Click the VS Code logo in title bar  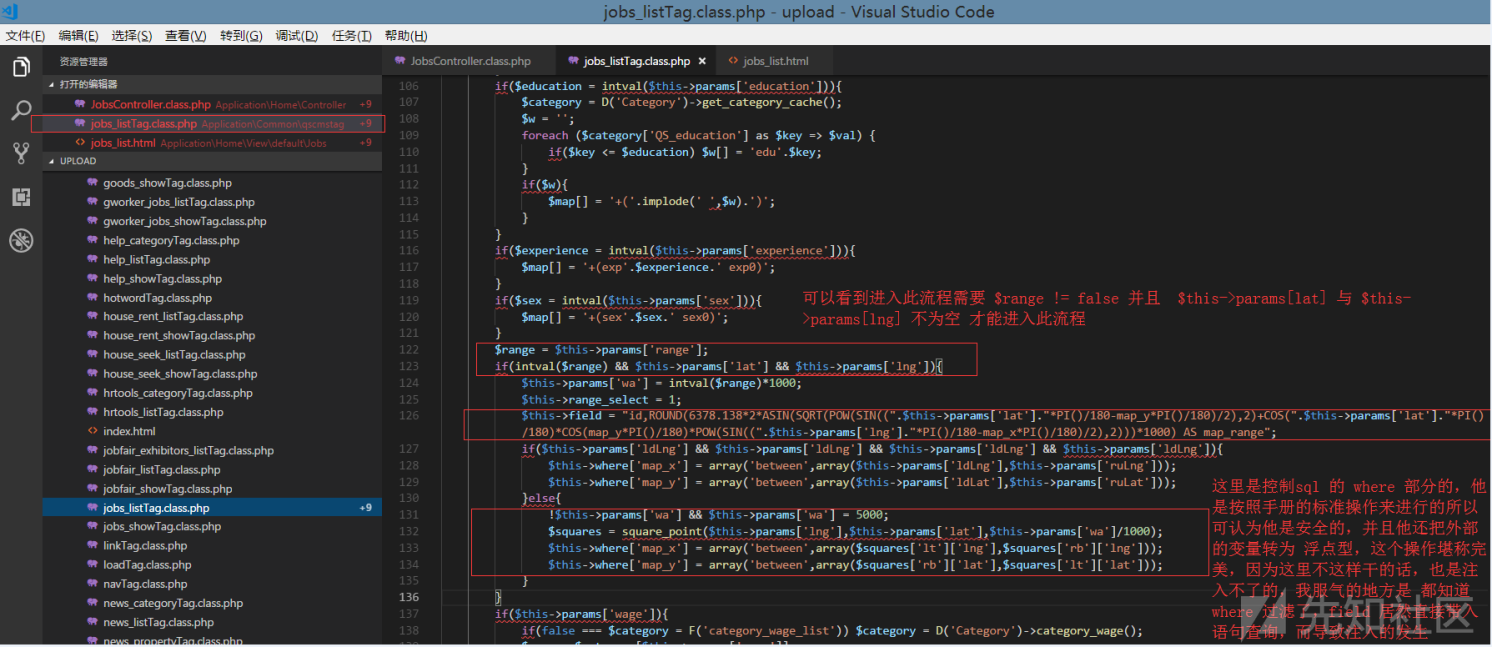pyautogui.click(x=13, y=12)
